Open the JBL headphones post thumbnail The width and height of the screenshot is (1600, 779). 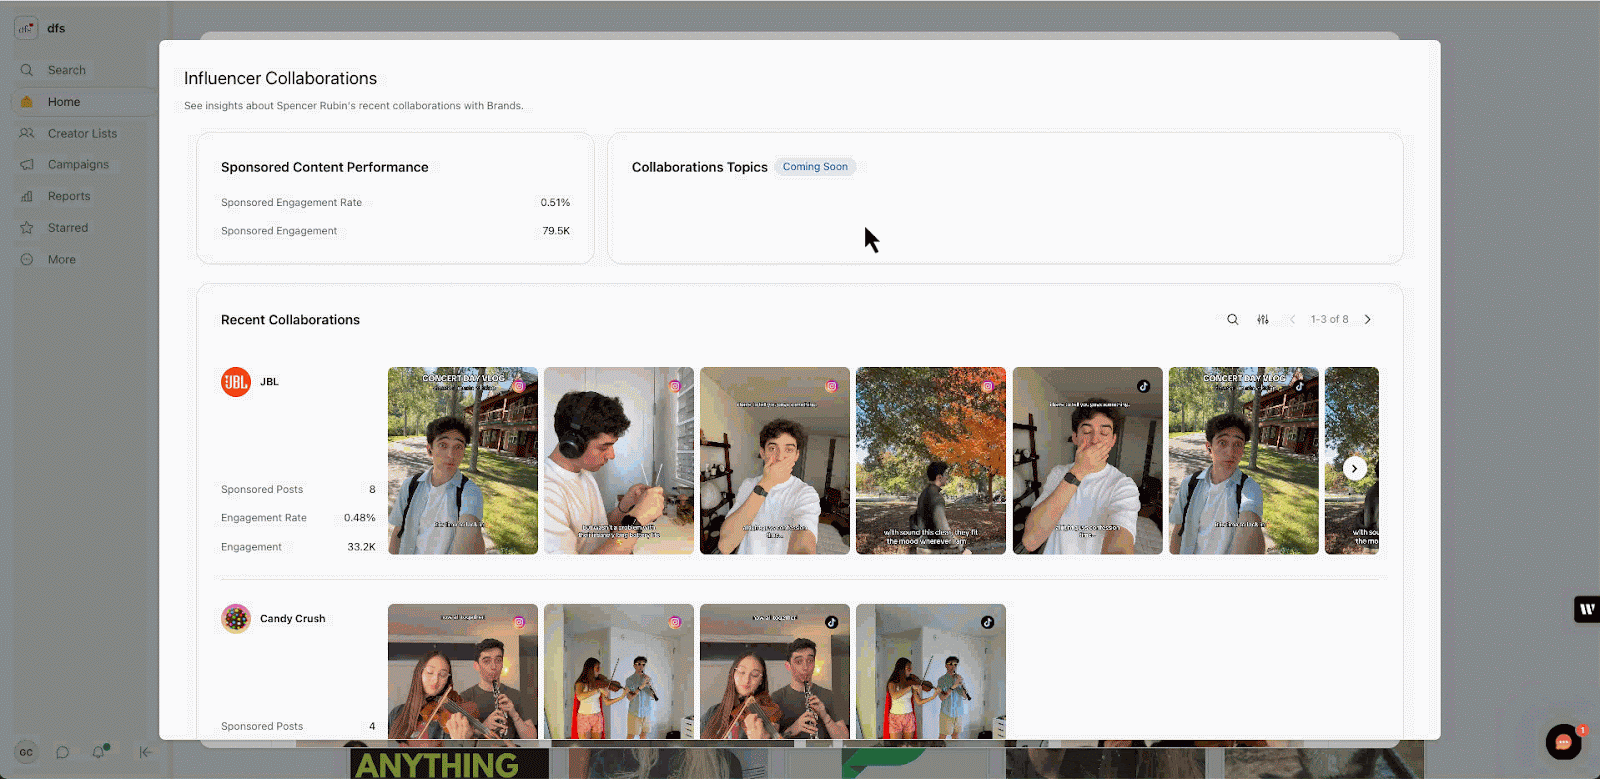pos(619,461)
